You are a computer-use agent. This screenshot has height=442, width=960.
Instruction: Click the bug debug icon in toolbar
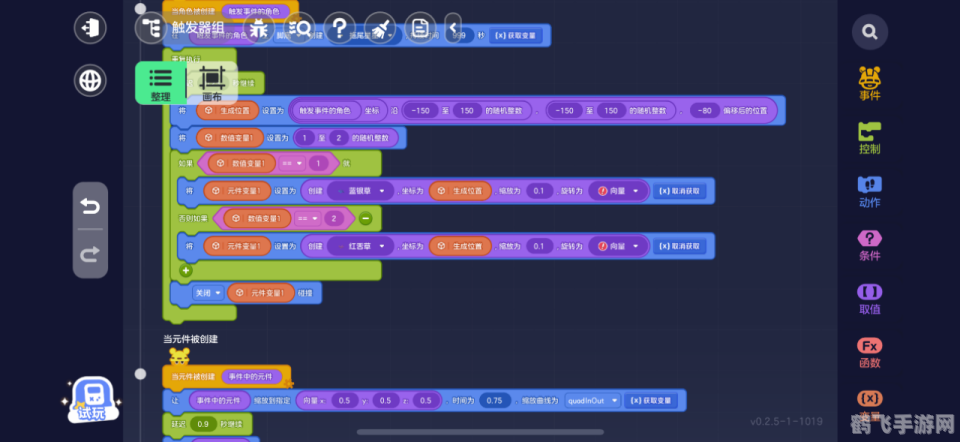pyautogui.click(x=258, y=27)
